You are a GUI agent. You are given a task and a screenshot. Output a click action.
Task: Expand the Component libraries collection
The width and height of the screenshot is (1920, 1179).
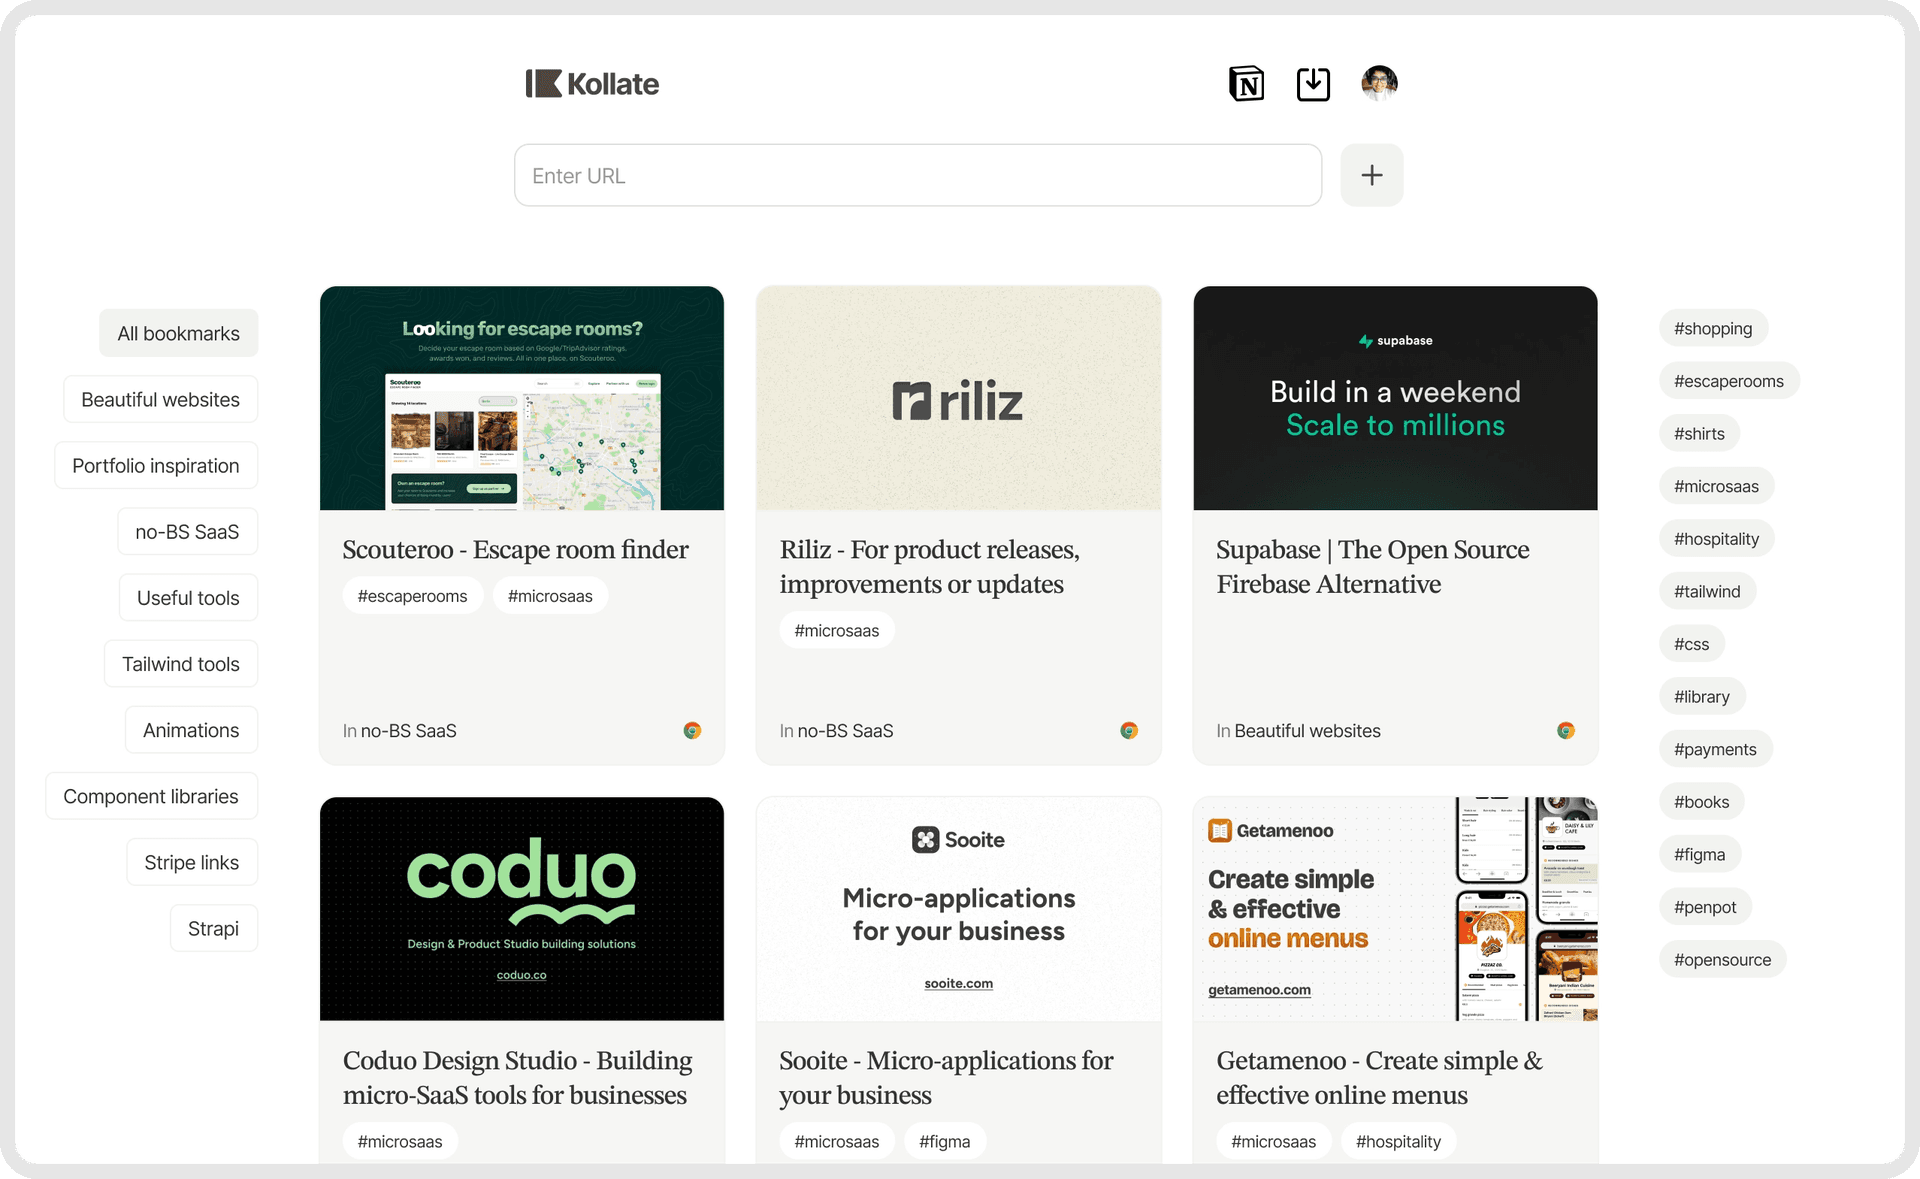pos(151,795)
